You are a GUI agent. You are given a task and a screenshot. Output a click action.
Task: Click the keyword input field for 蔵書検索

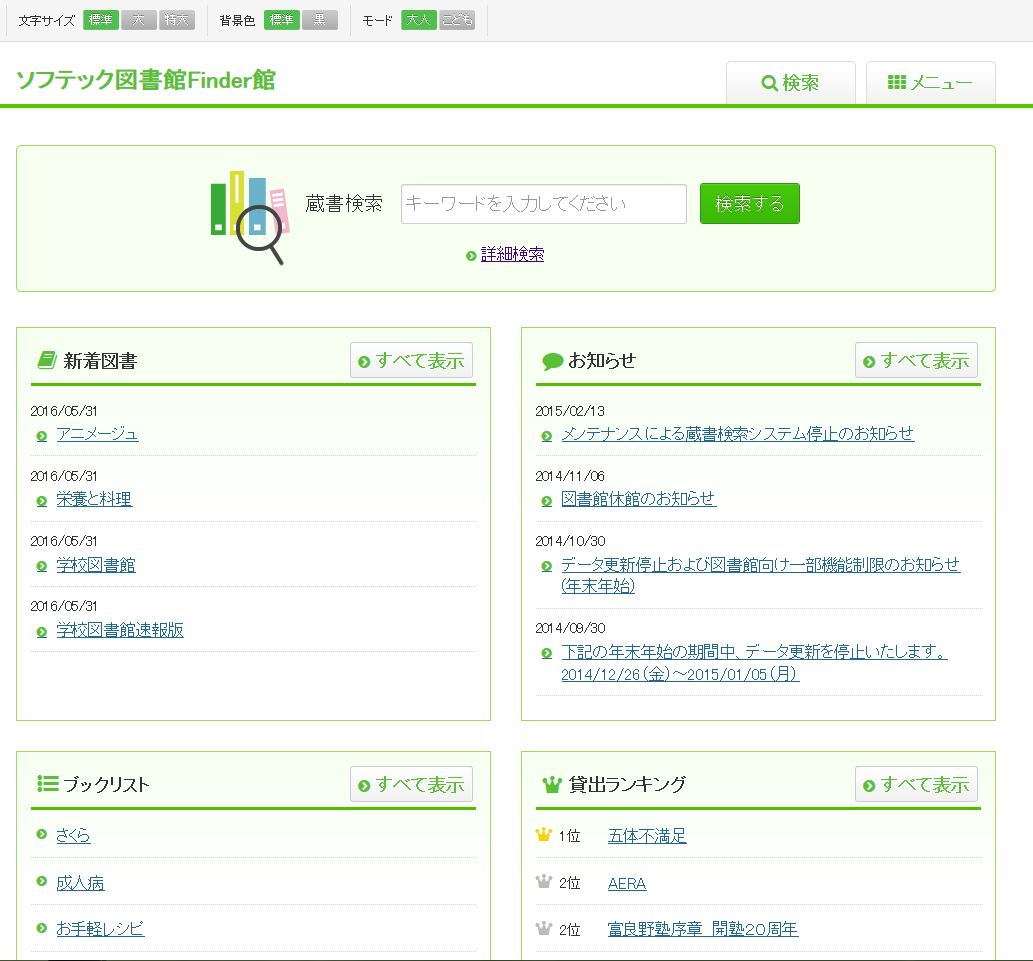tap(543, 204)
